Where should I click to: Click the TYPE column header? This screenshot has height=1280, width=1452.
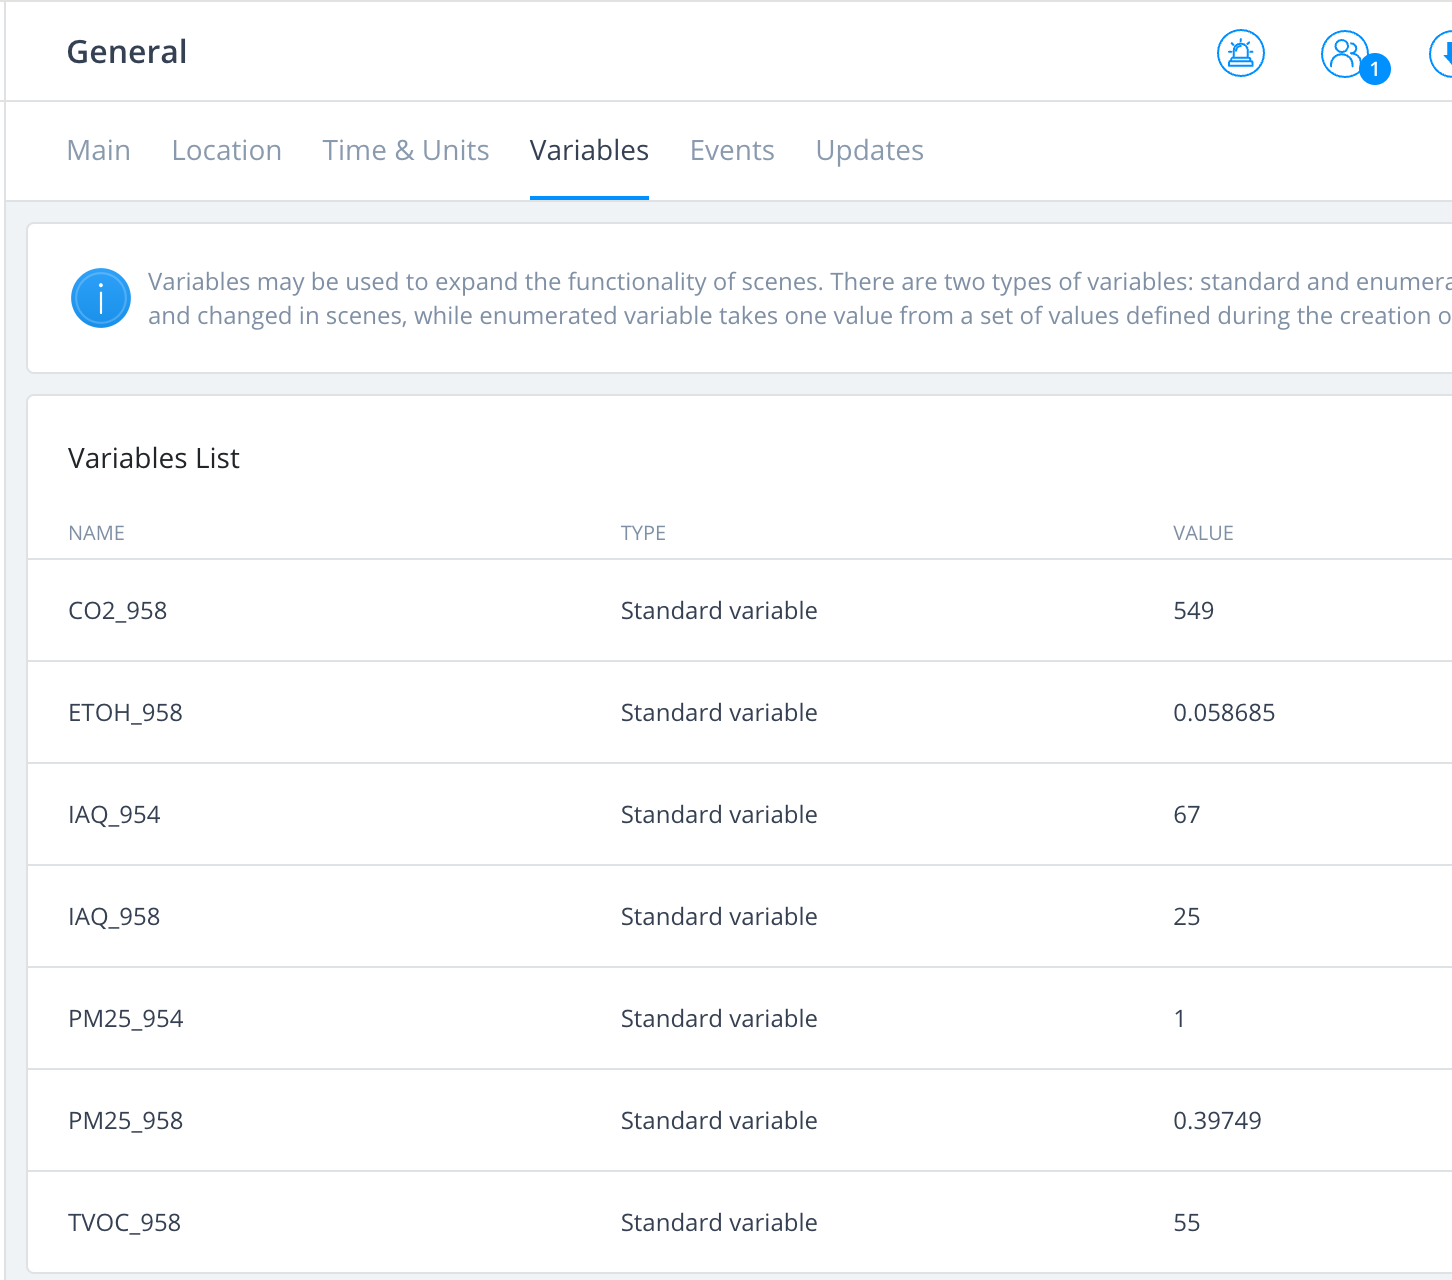[x=643, y=533]
